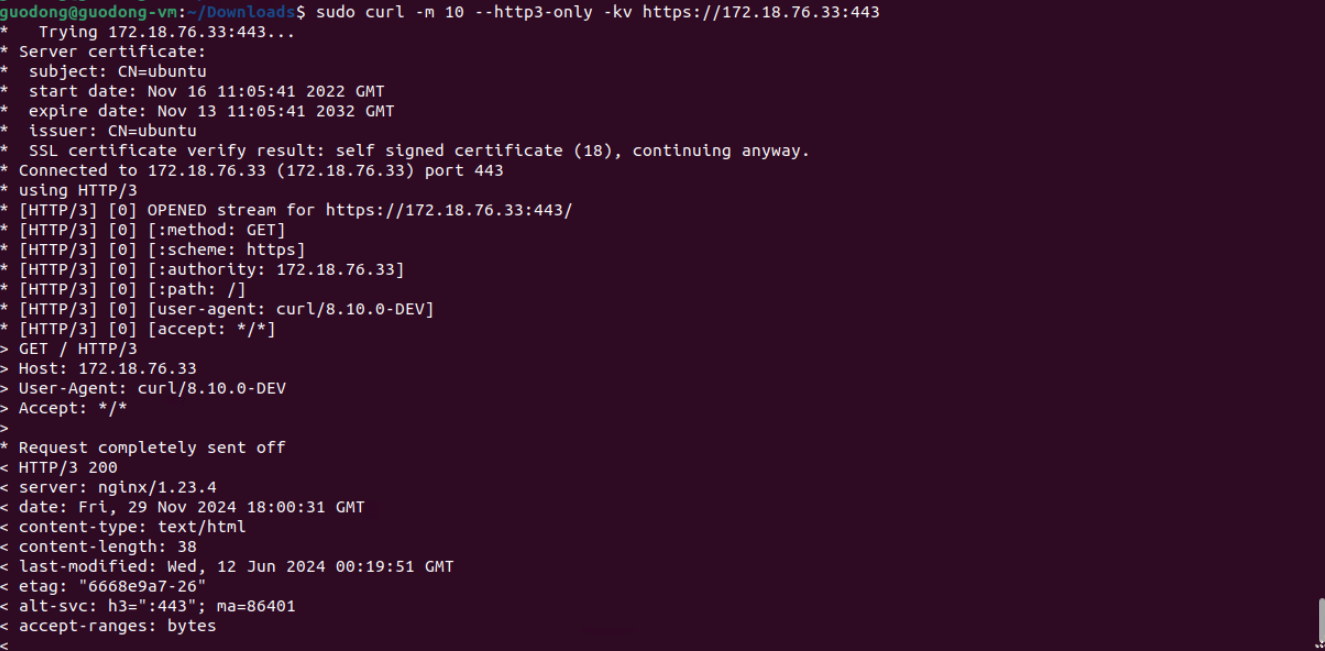Click the "server: nginx/1.23.4" response header
1325x651 pixels.
coord(117,487)
